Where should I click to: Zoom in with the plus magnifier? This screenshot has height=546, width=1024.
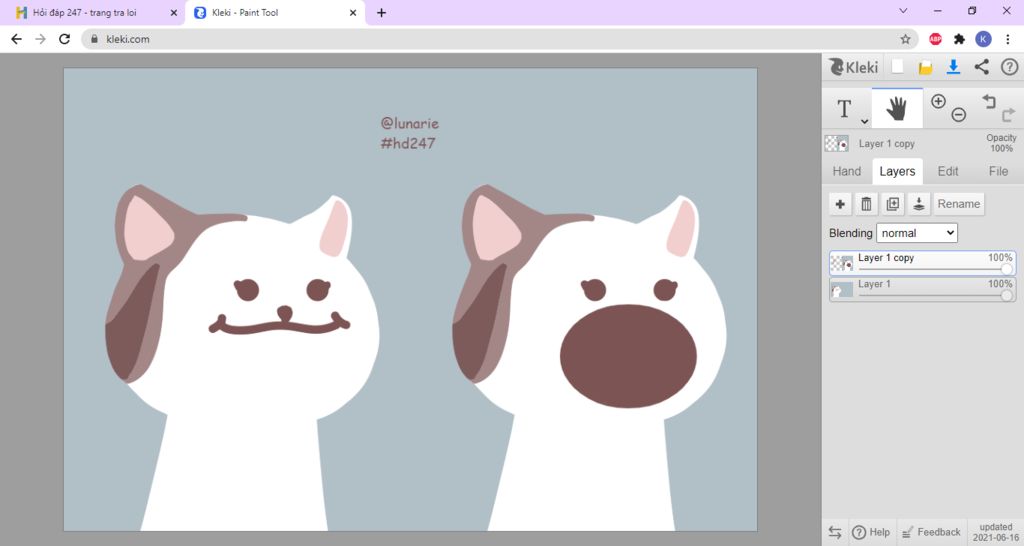pos(938,101)
